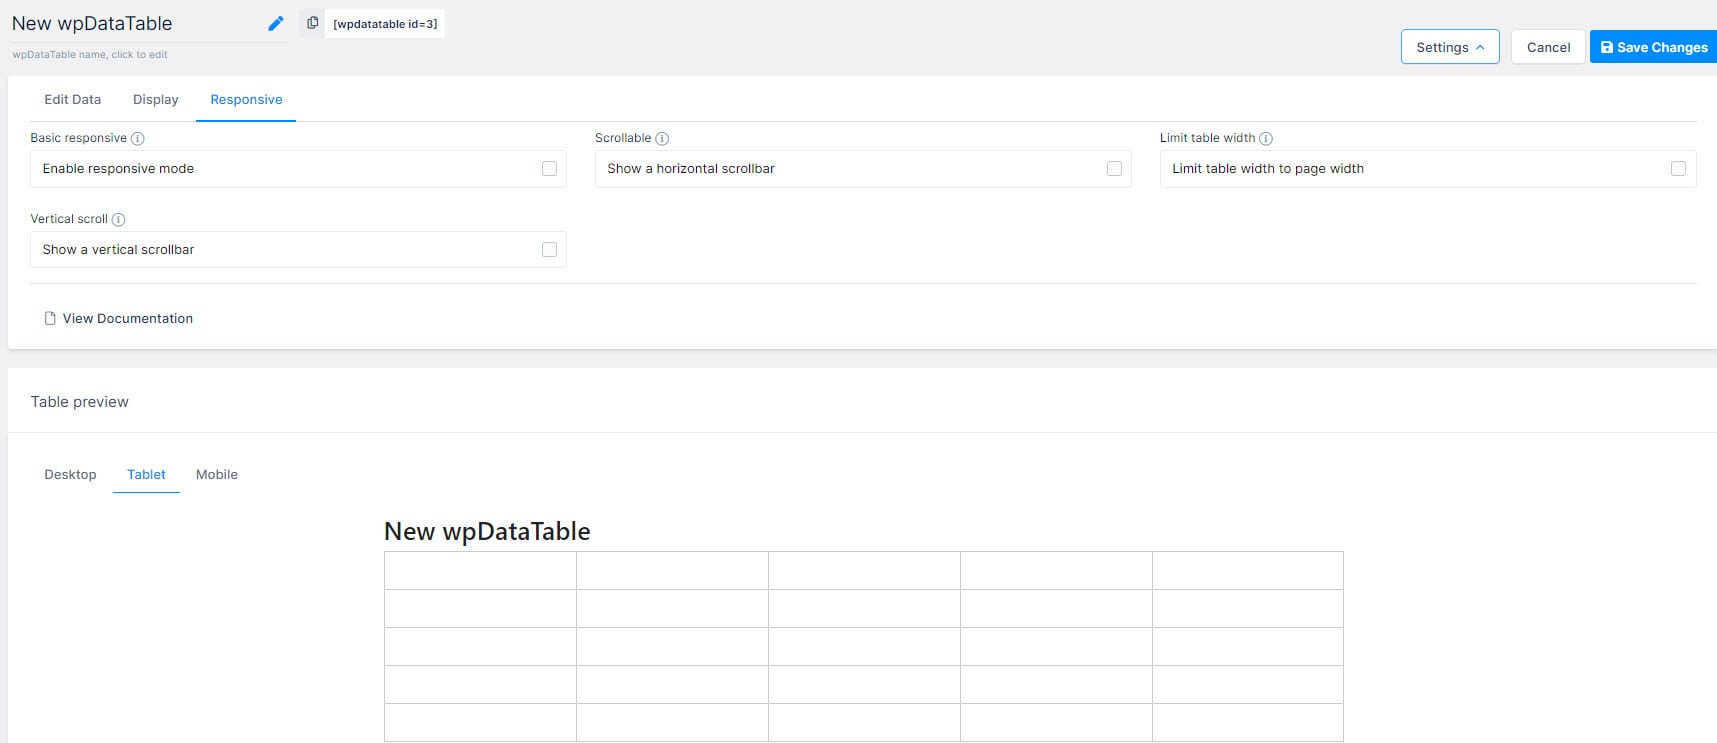Click the New wpDataTable preview title
This screenshot has height=743, width=1717.
(x=487, y=531)
